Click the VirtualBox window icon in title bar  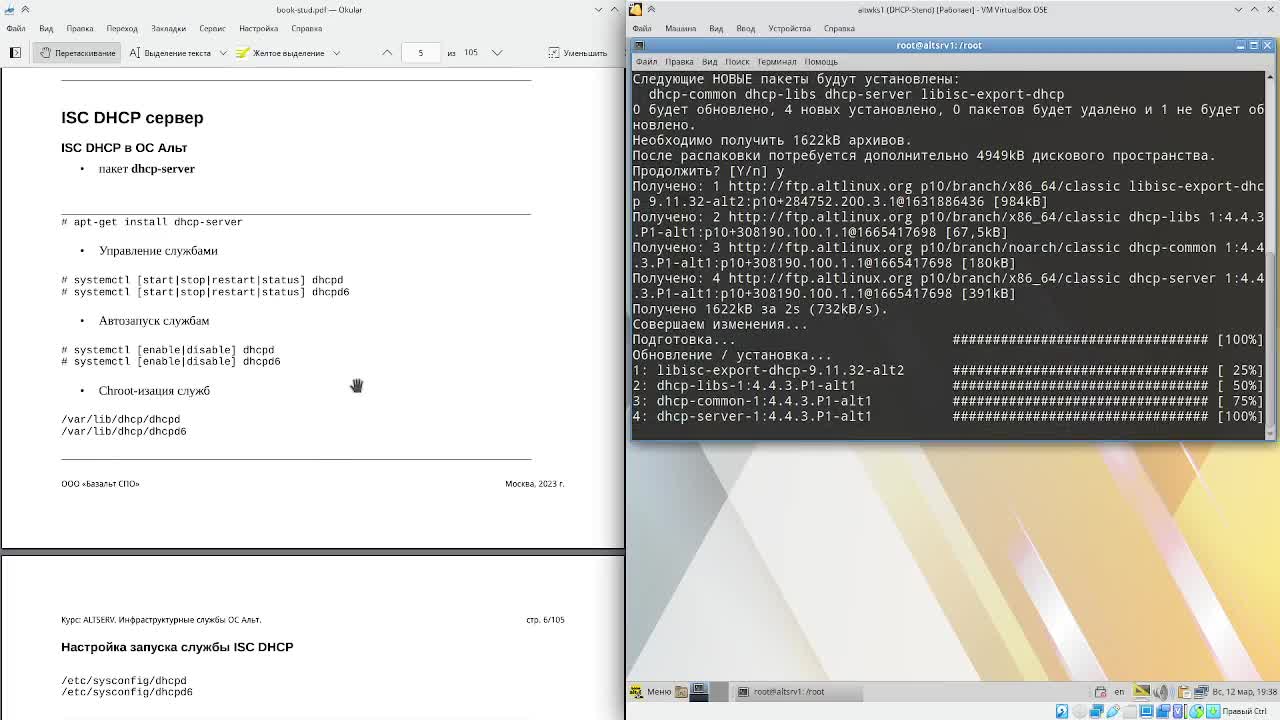coord(635,9)
